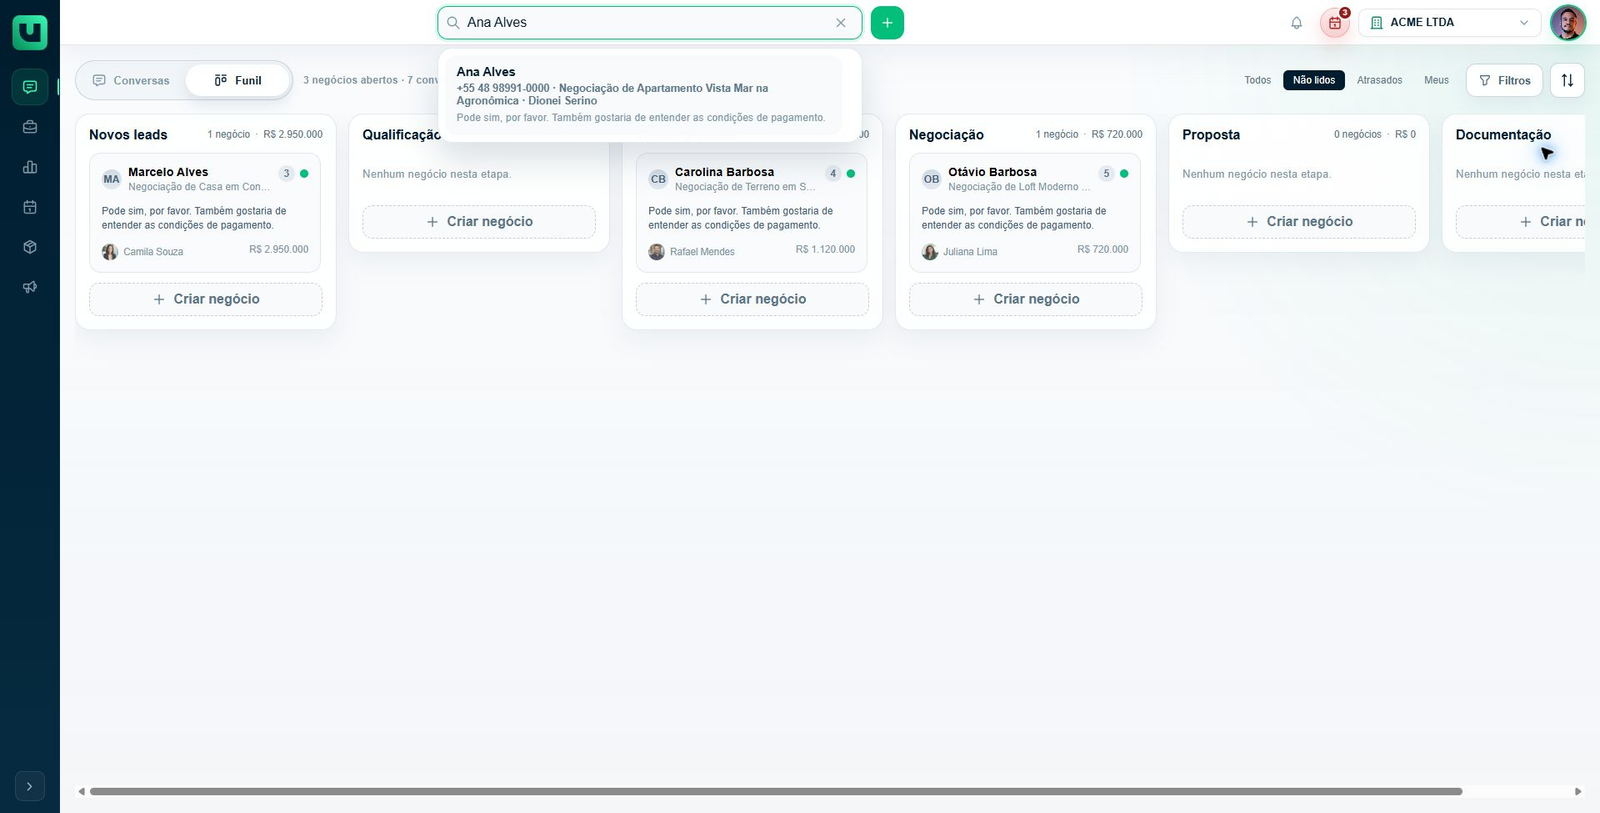This screenshot has height=813, width=1600.
Task: Select the Meus filter
Action: pyautogui.click(x=1437, y=80)
